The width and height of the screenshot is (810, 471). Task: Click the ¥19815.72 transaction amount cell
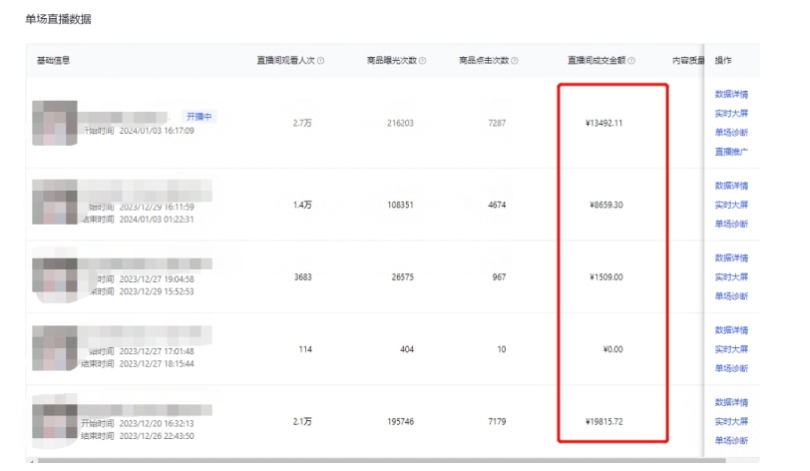click(x=612, y=422)
